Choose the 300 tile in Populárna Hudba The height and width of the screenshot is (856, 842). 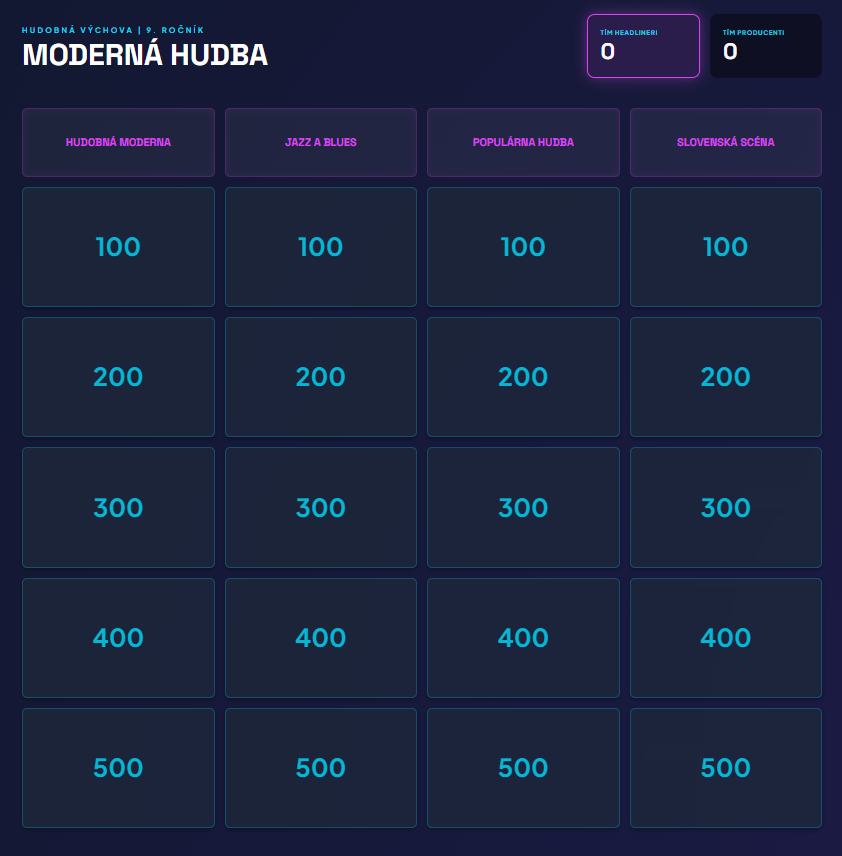tap(523, 507)
